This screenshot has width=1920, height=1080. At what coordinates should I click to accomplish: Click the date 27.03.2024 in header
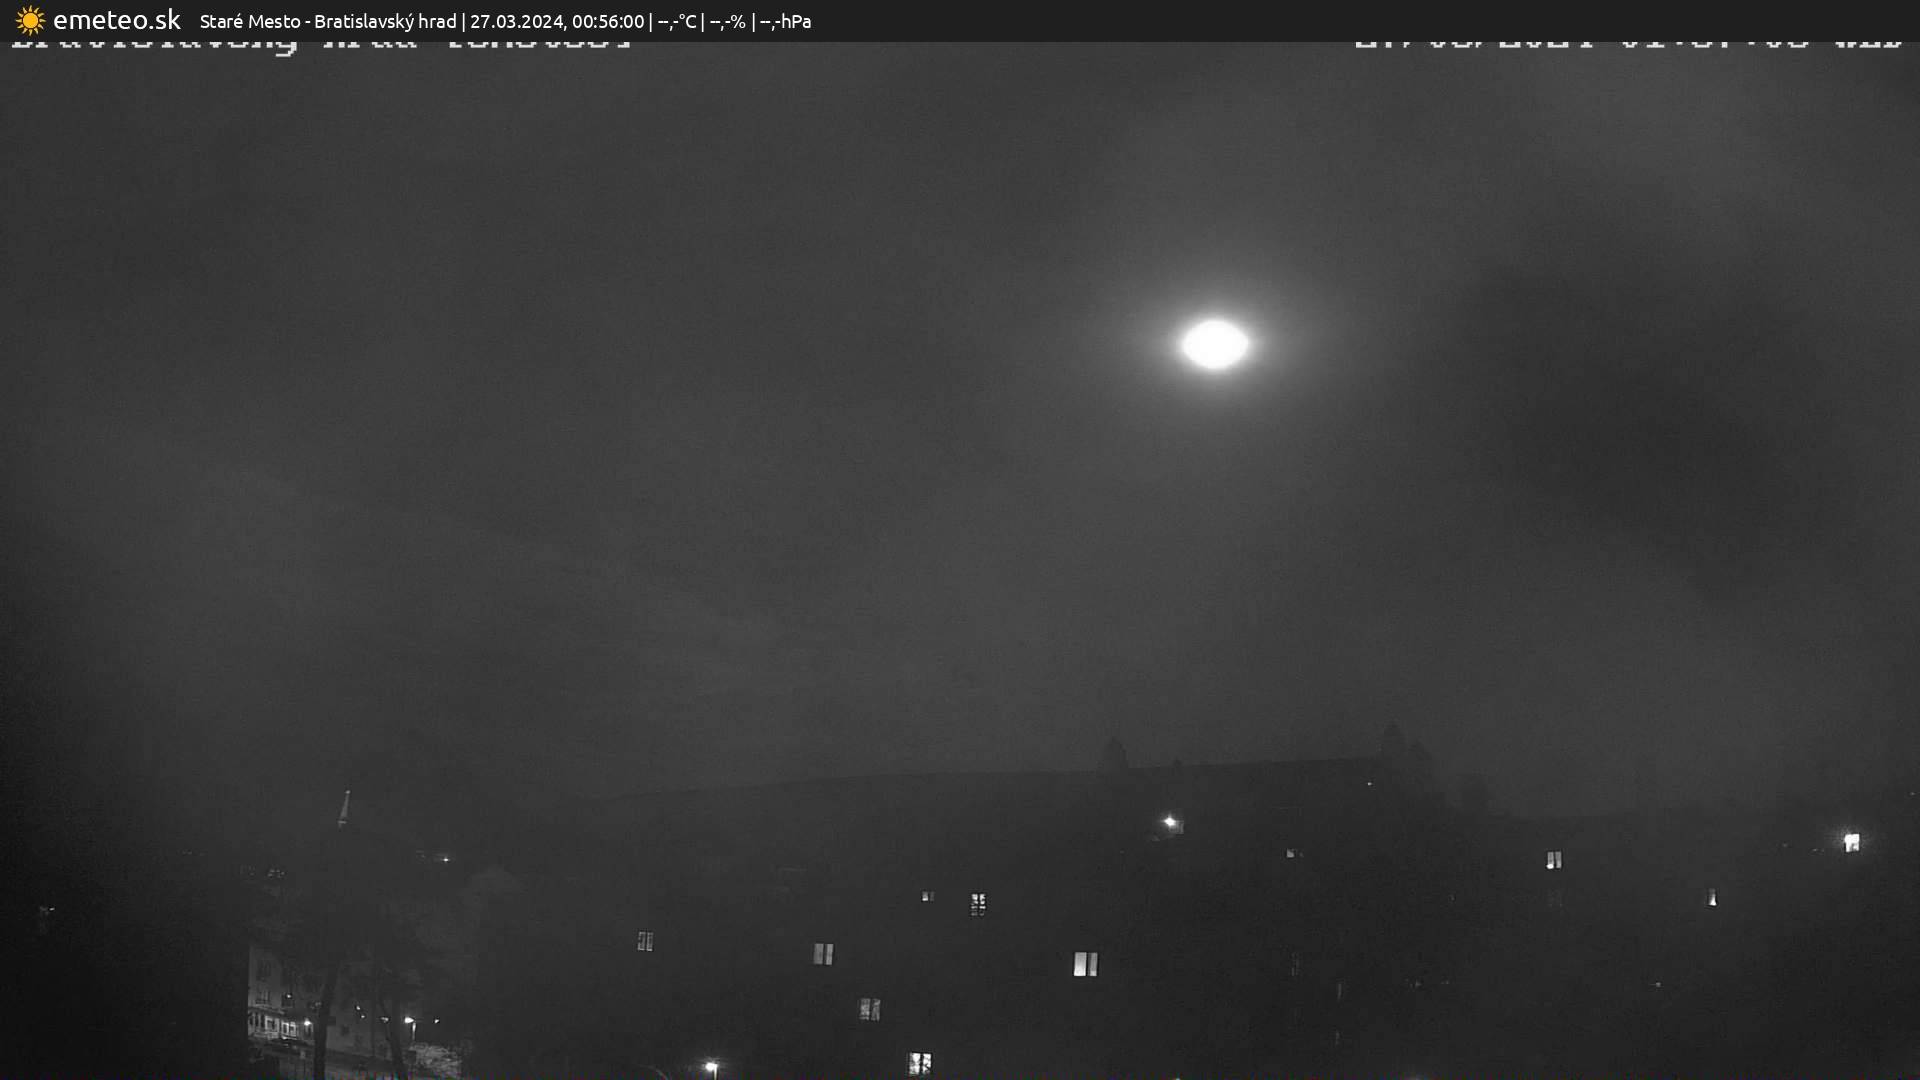(x=516, y=21)
